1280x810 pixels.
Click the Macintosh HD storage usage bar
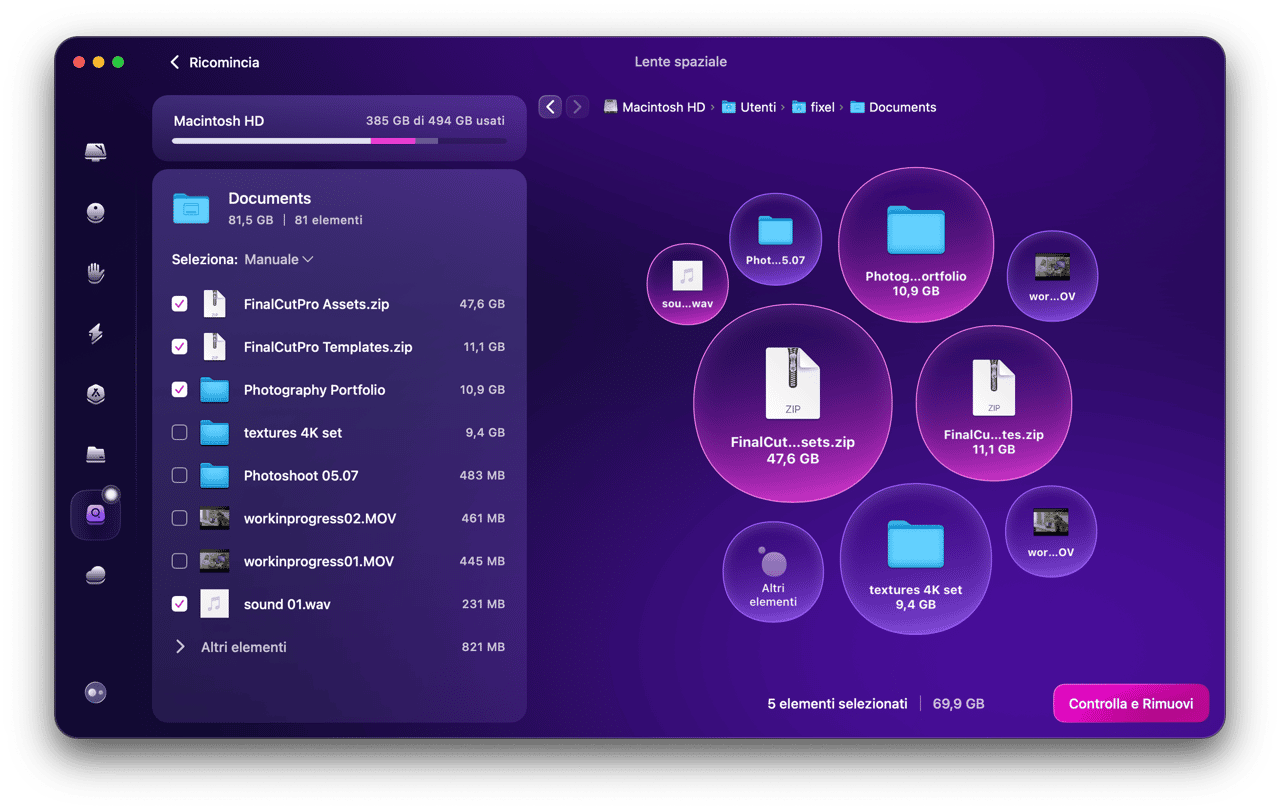338,141
